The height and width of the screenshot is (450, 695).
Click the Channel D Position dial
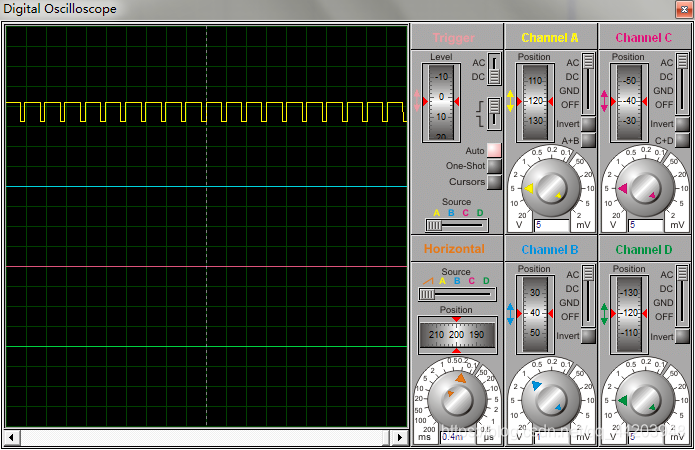pyautogui.click(x=629, y=314)
